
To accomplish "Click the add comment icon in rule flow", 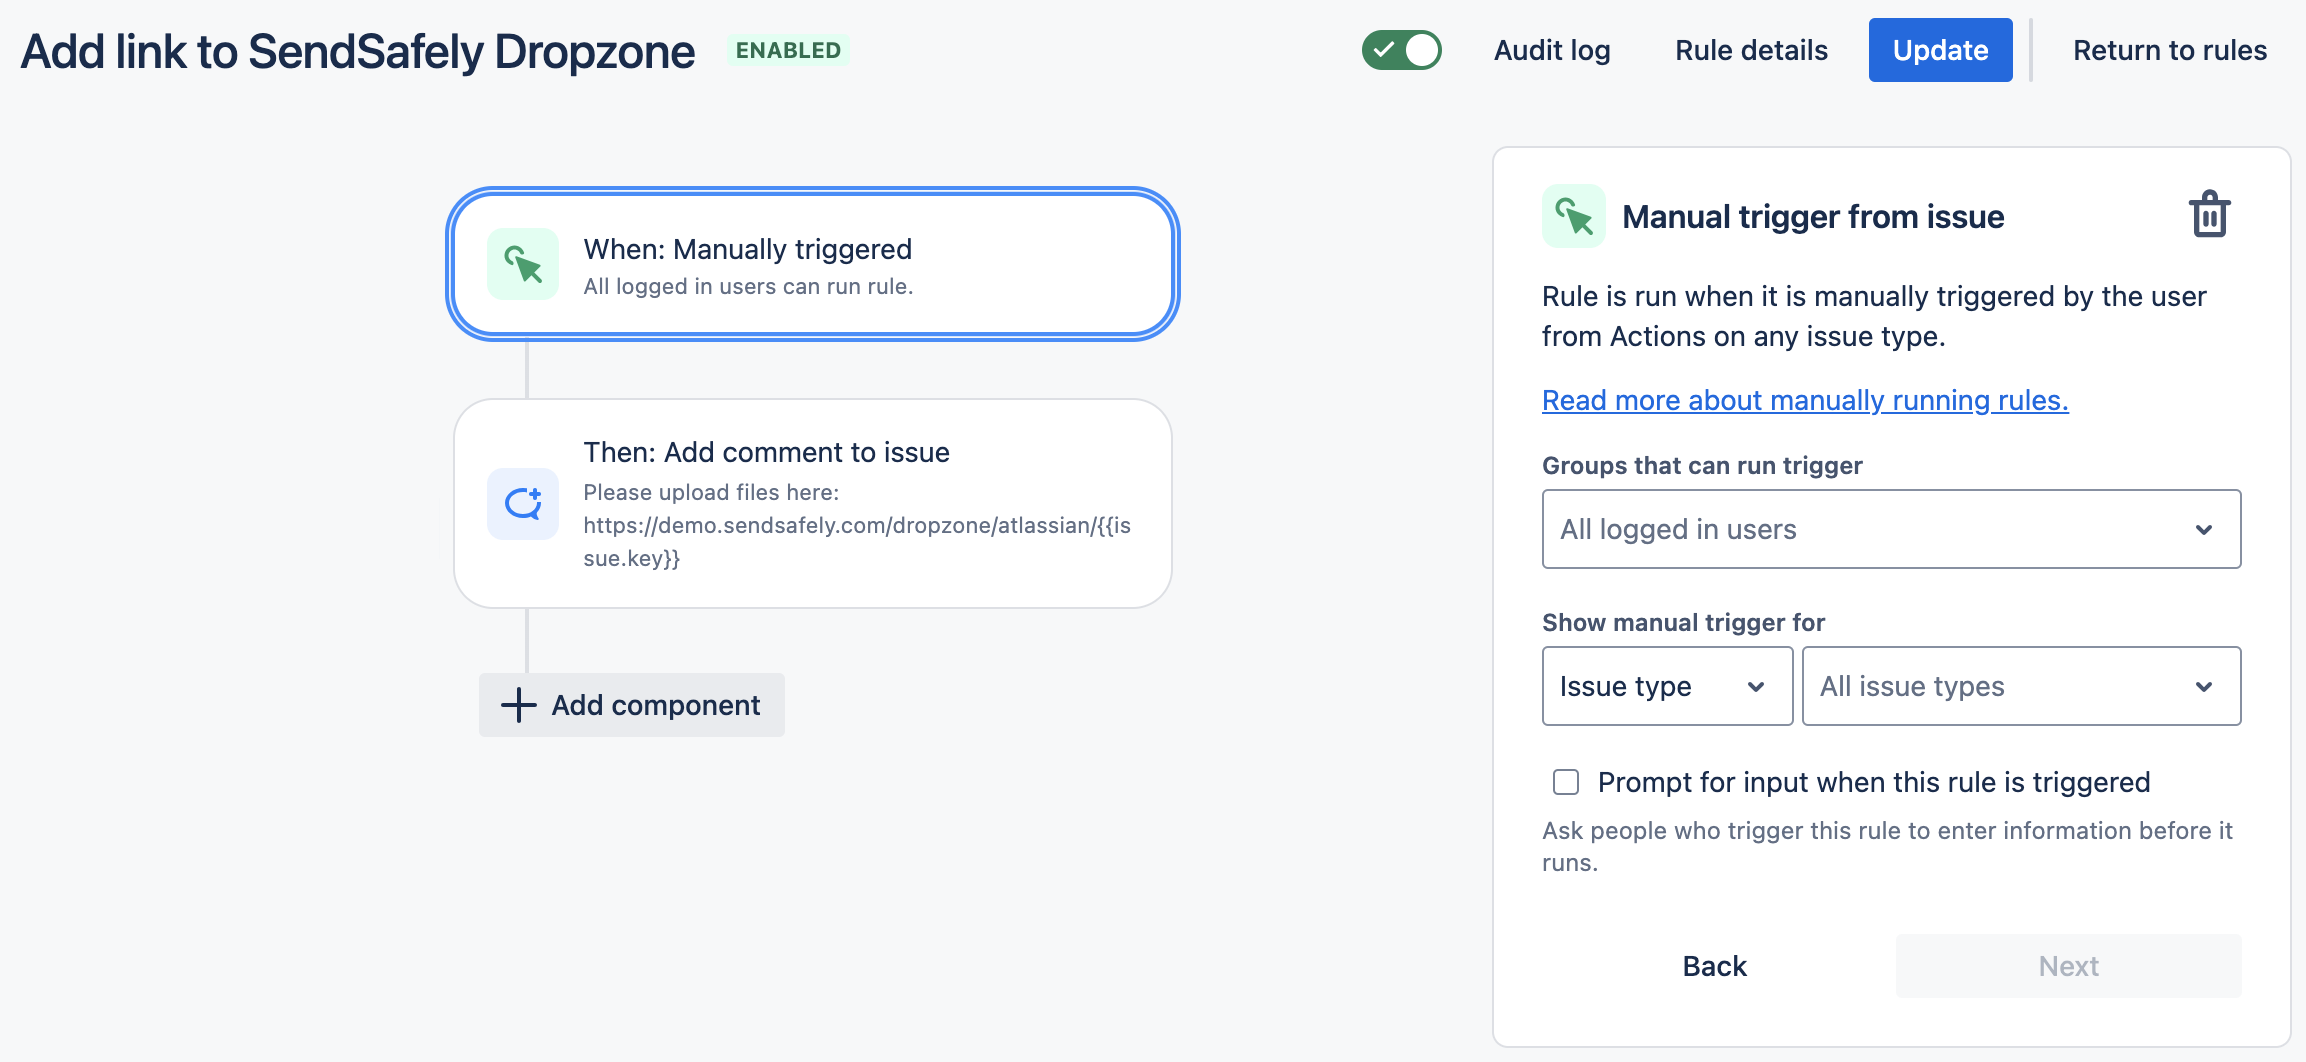I will [523, 504].
